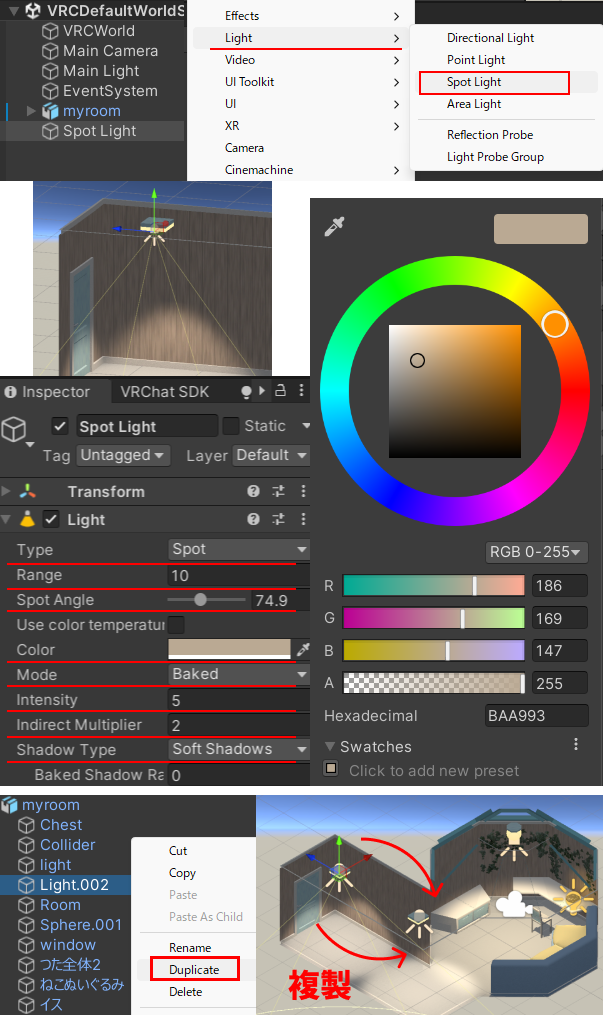Open the Swatches three-dot options menu
This screenshot has height=1015, width=603.
(576, 745)
